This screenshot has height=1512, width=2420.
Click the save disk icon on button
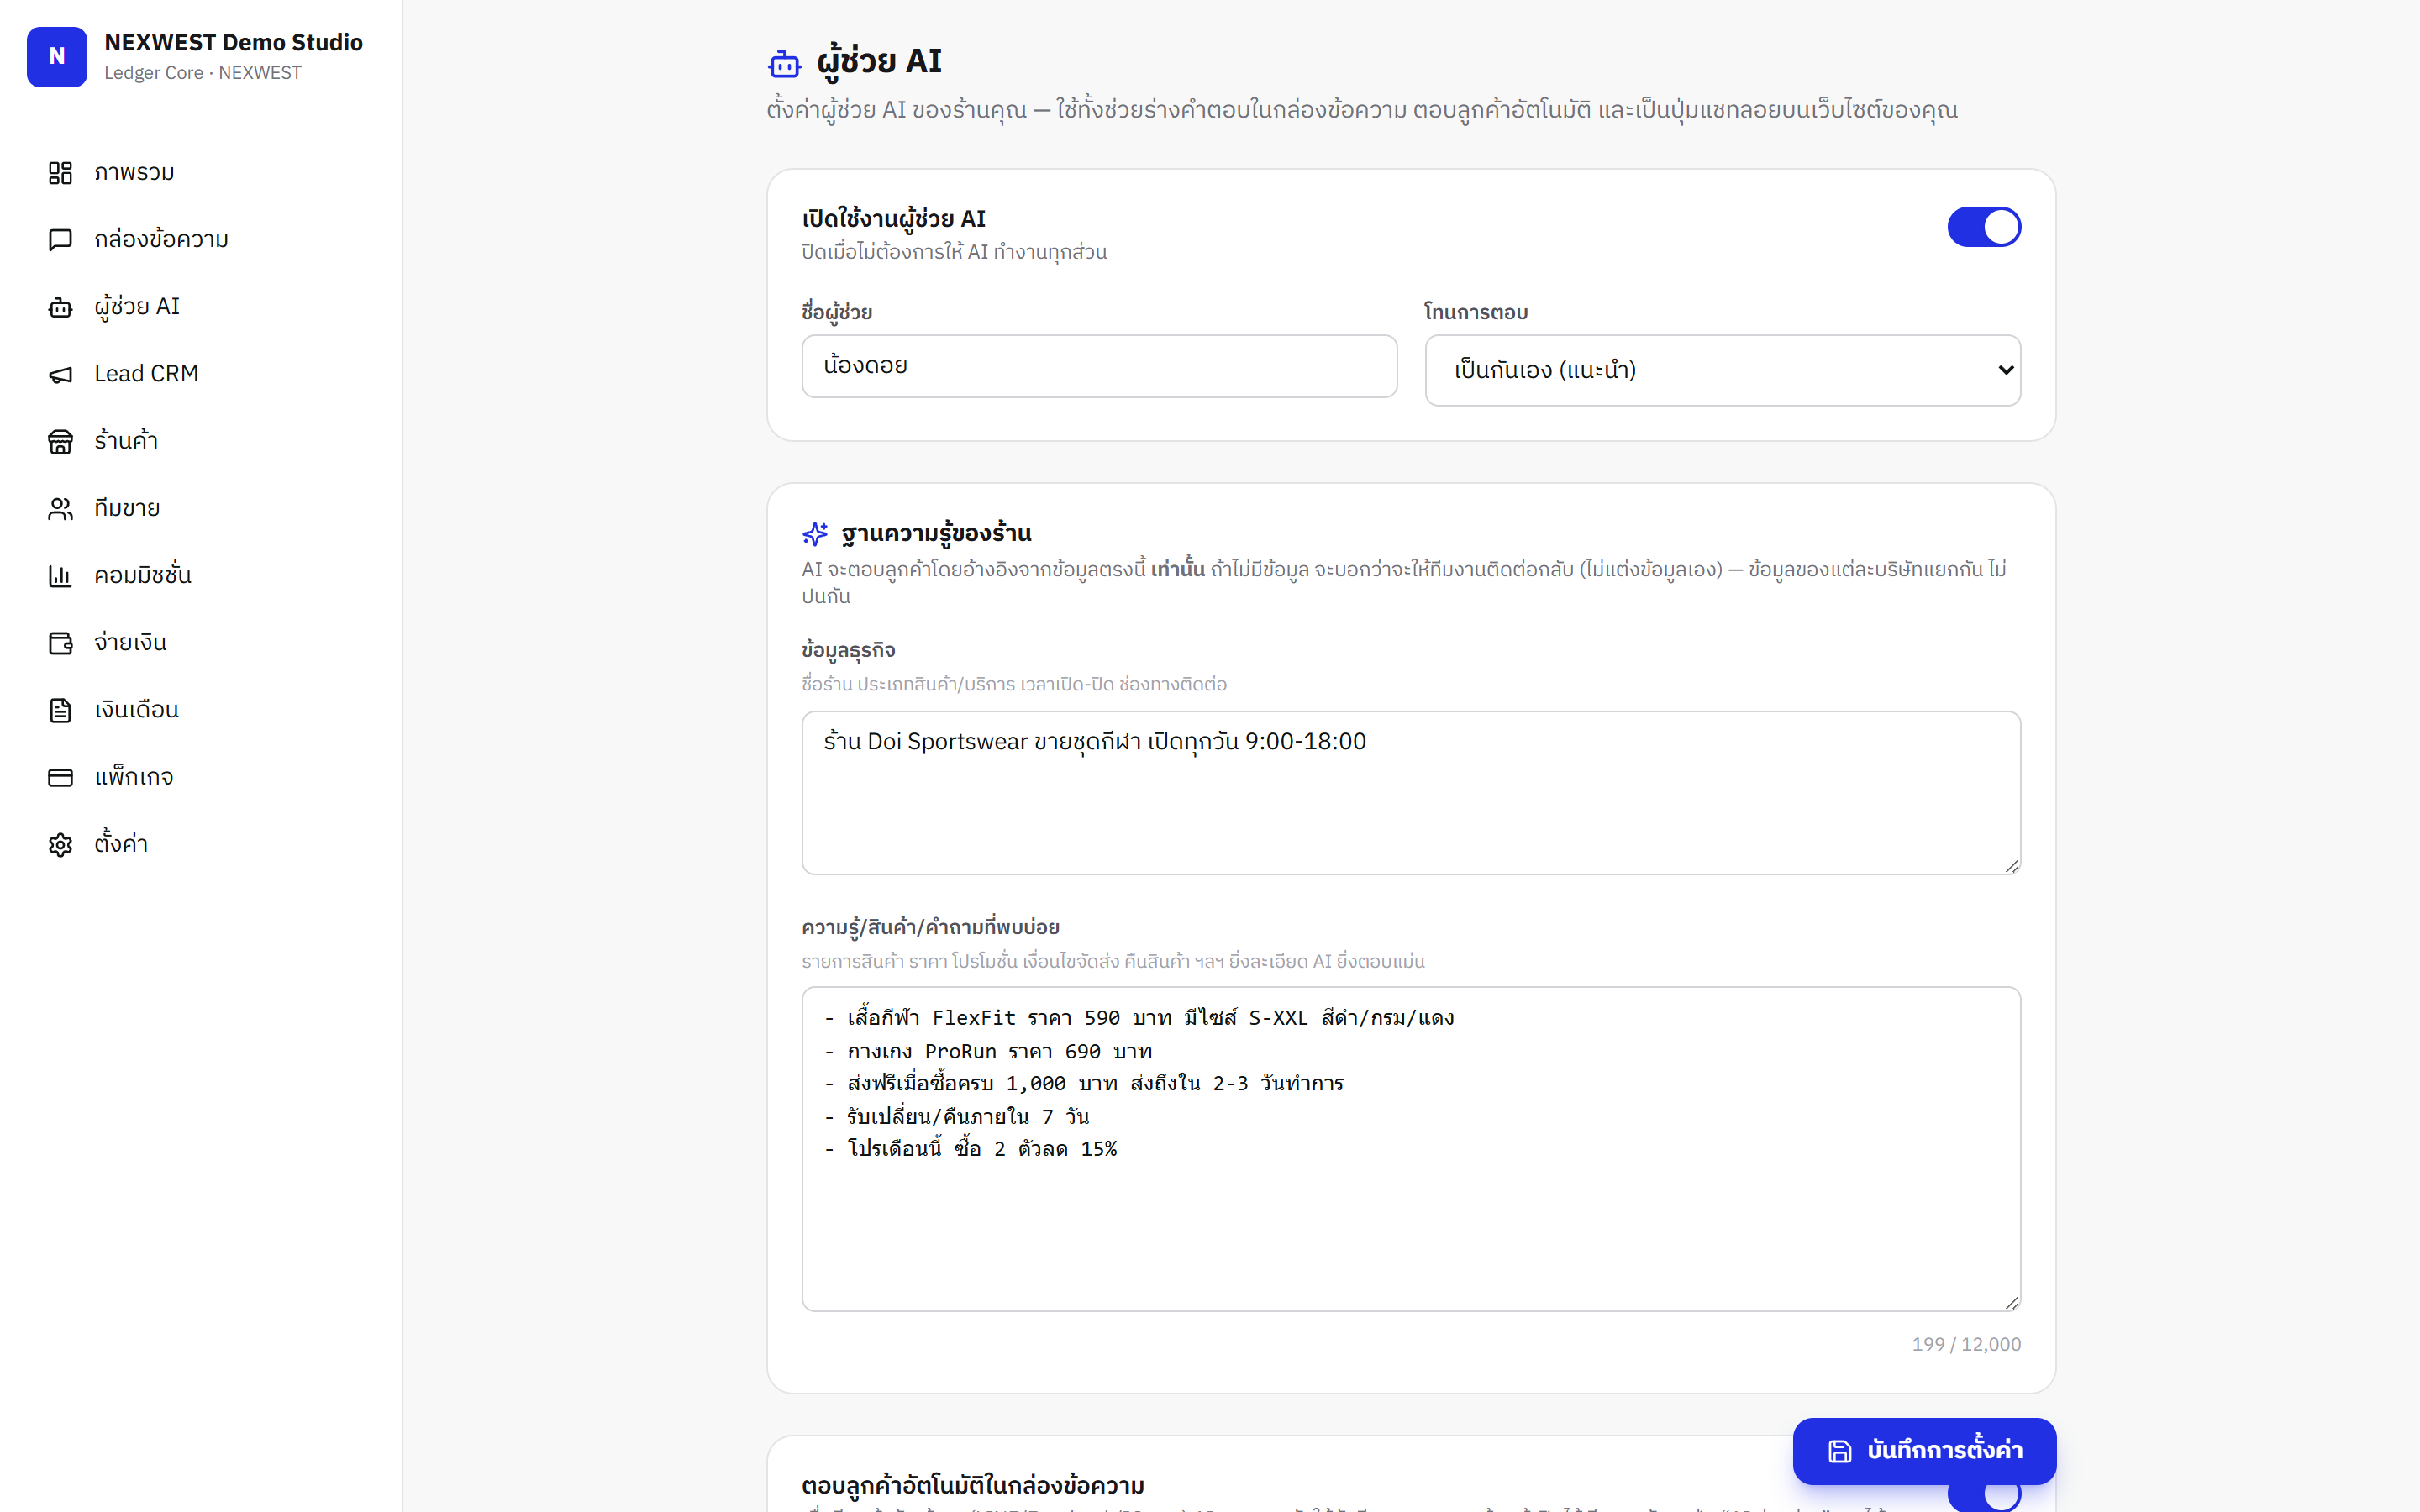1840,1451
